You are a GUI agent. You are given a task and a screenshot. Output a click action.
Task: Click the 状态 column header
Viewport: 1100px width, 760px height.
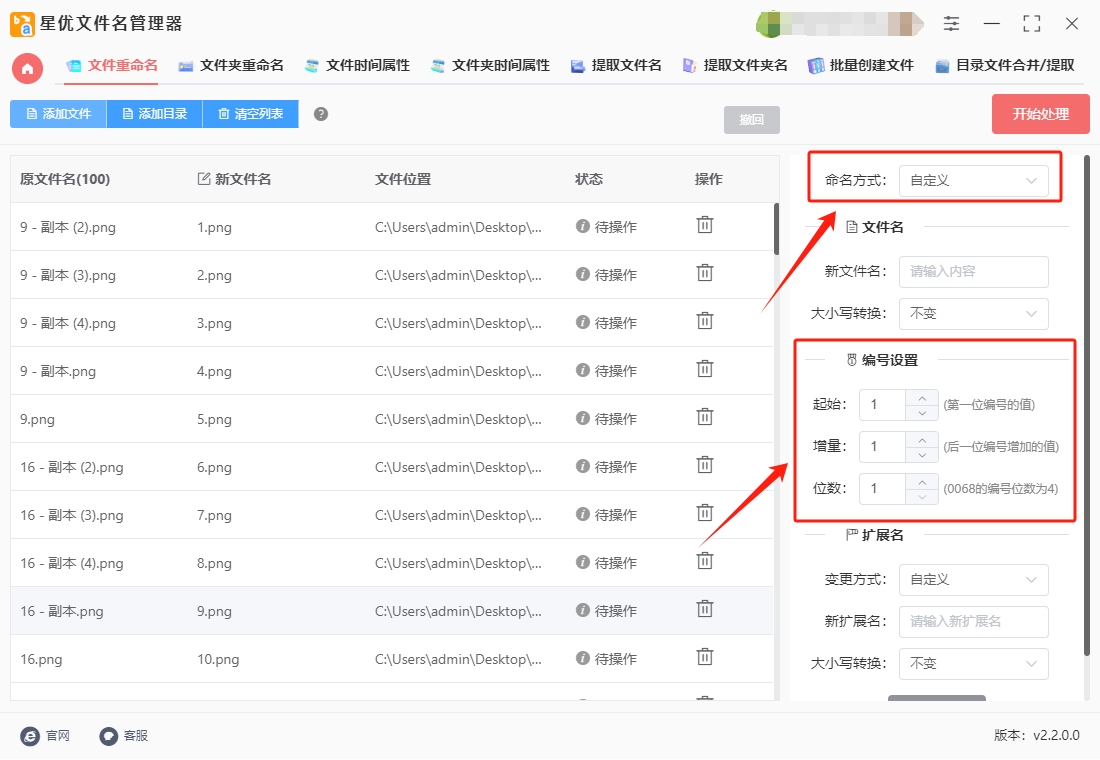pyautogui.click(x=589, y=180)
